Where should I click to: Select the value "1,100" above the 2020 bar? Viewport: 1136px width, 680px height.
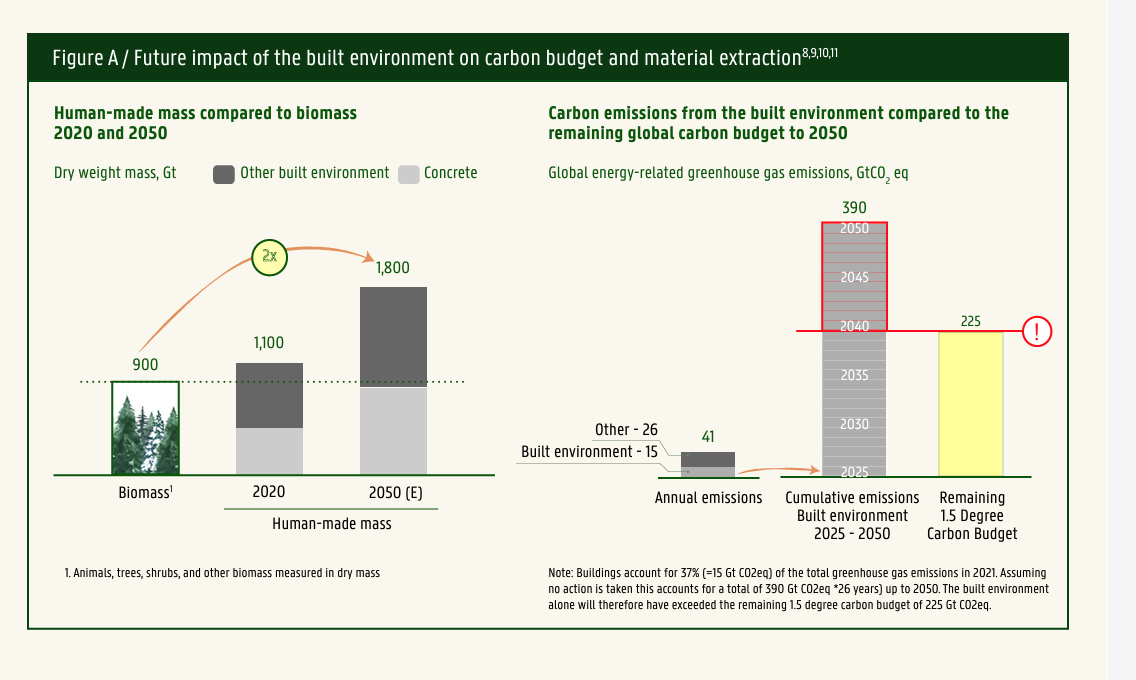tap(269, 343)
